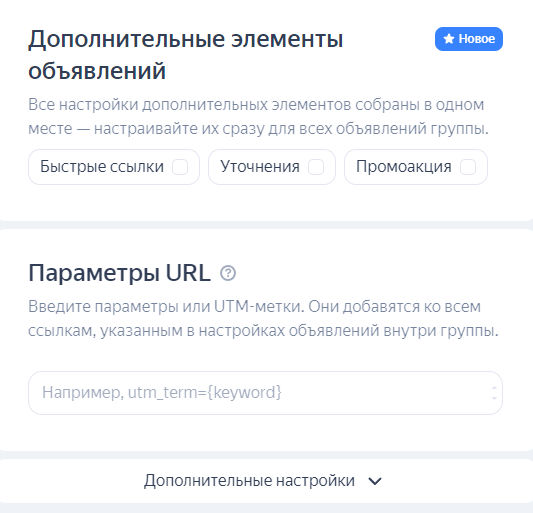The height and width of the screenshot is (513, 533).
Task: Click the star icon in the Новое badge
Action: (449, 39)
